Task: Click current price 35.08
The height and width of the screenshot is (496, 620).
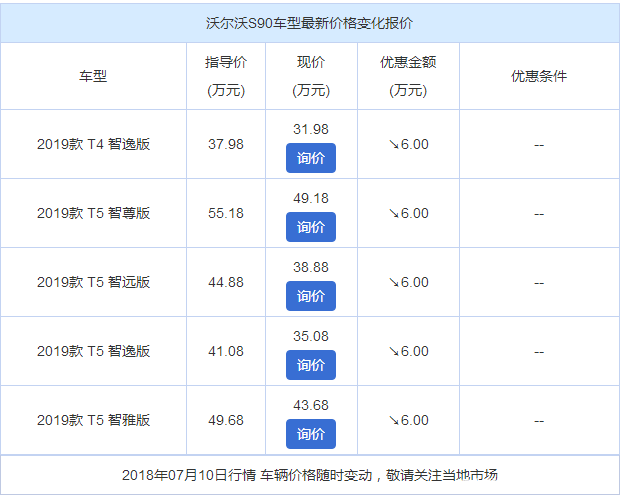Action: tap(311, 336)
